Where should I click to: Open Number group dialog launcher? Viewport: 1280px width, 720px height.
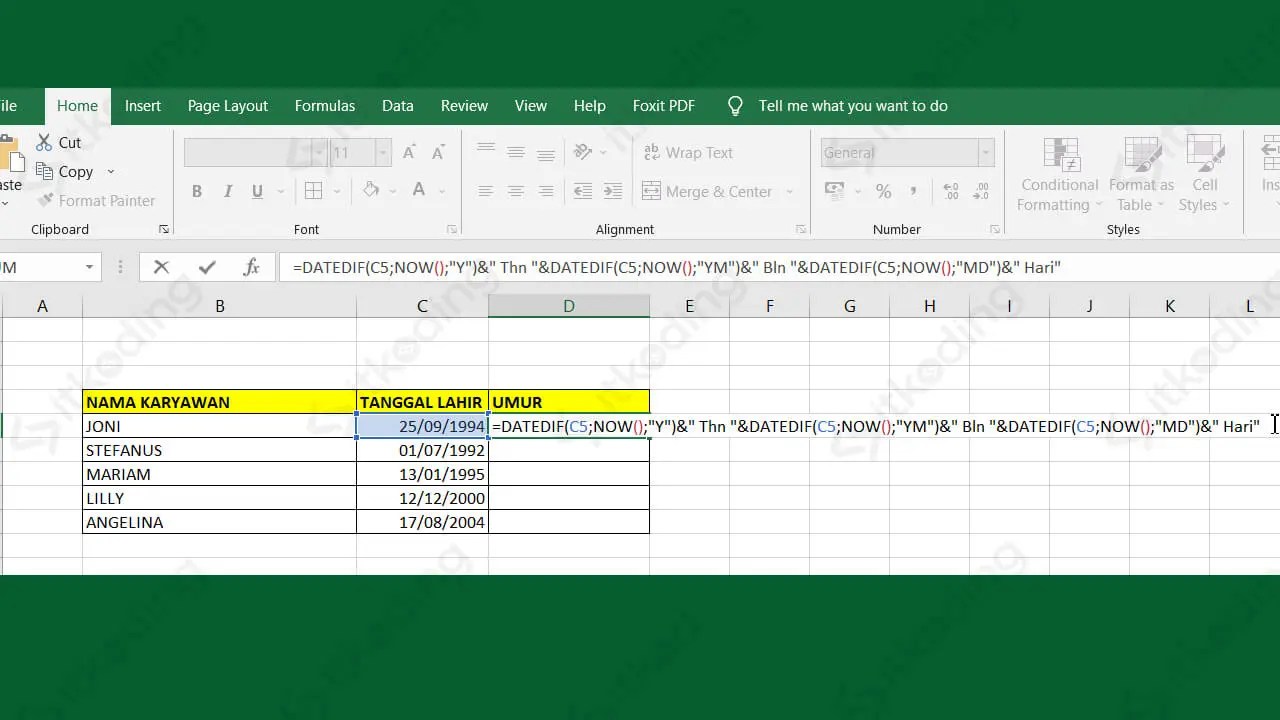(995, 229)
